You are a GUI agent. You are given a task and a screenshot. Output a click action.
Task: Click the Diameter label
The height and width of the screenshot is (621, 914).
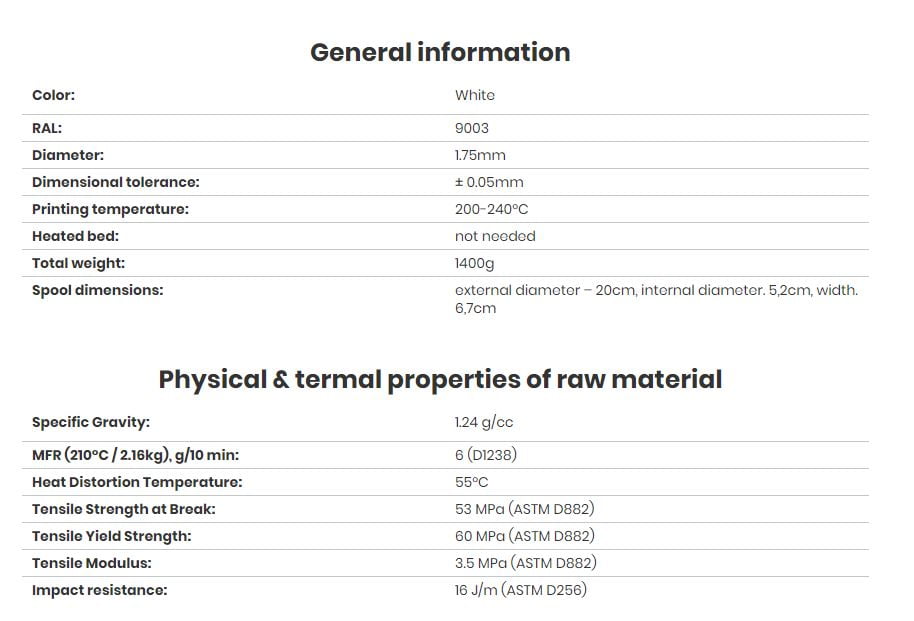68,155
